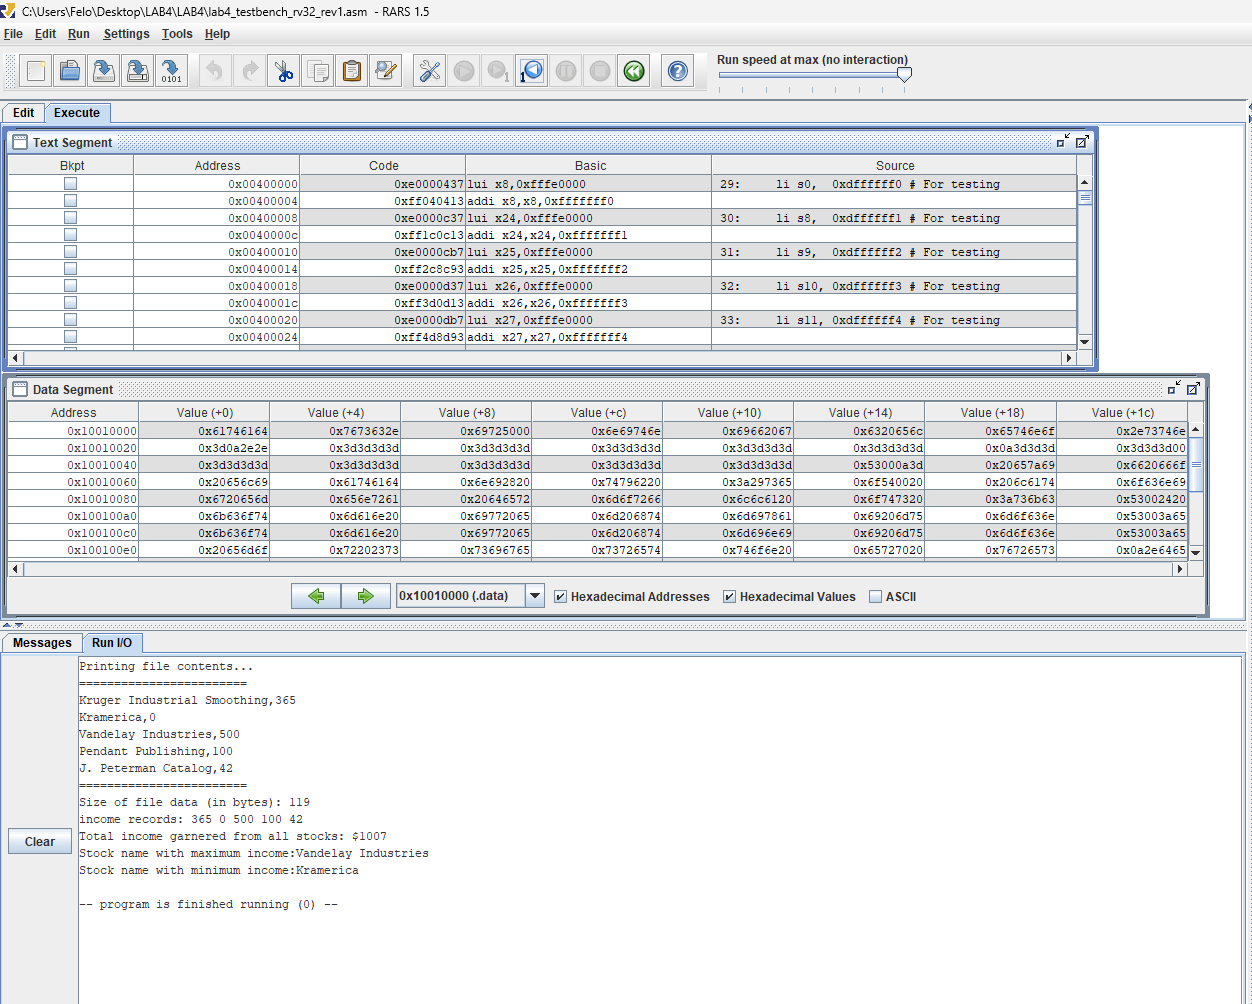
Task: Click the Backstep icon in toolbar
Action: [532, 71]
